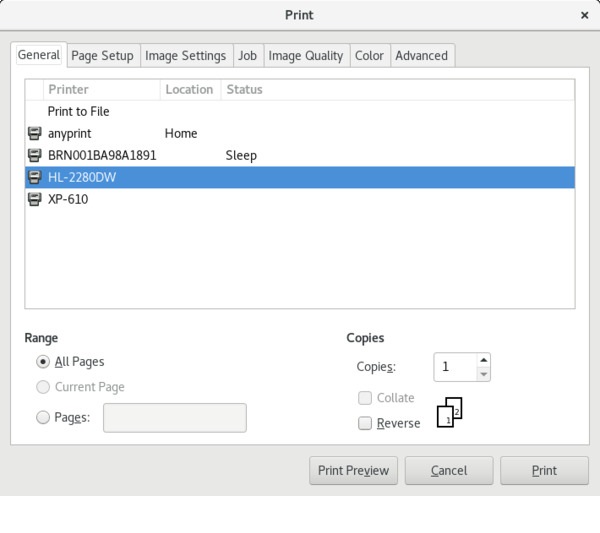600x533 pixels.
Task: Select the Pages range radio button
Action: [x=44, y=418]
